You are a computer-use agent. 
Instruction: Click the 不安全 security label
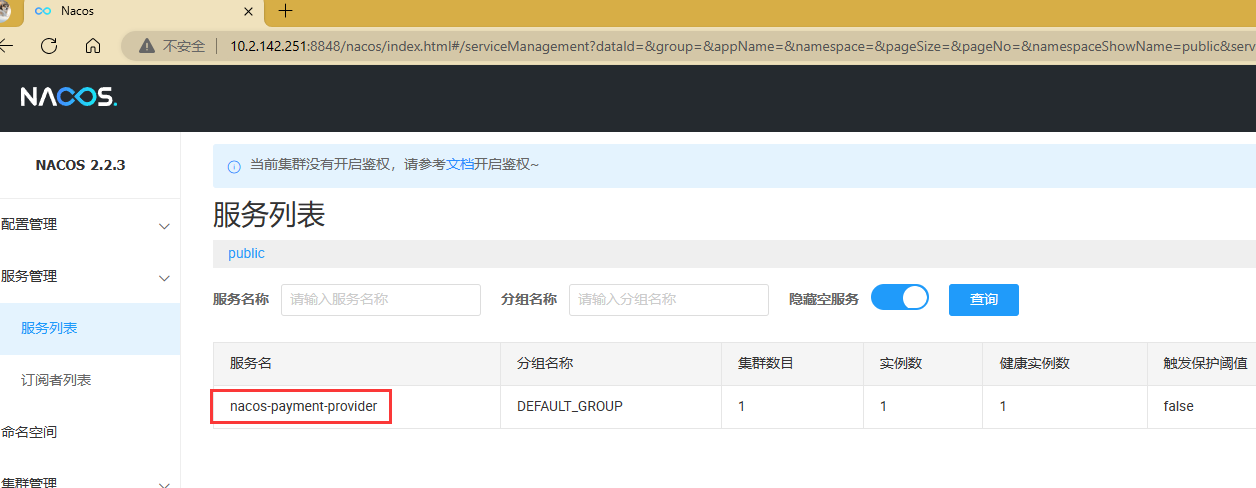[x=184, y=46]
